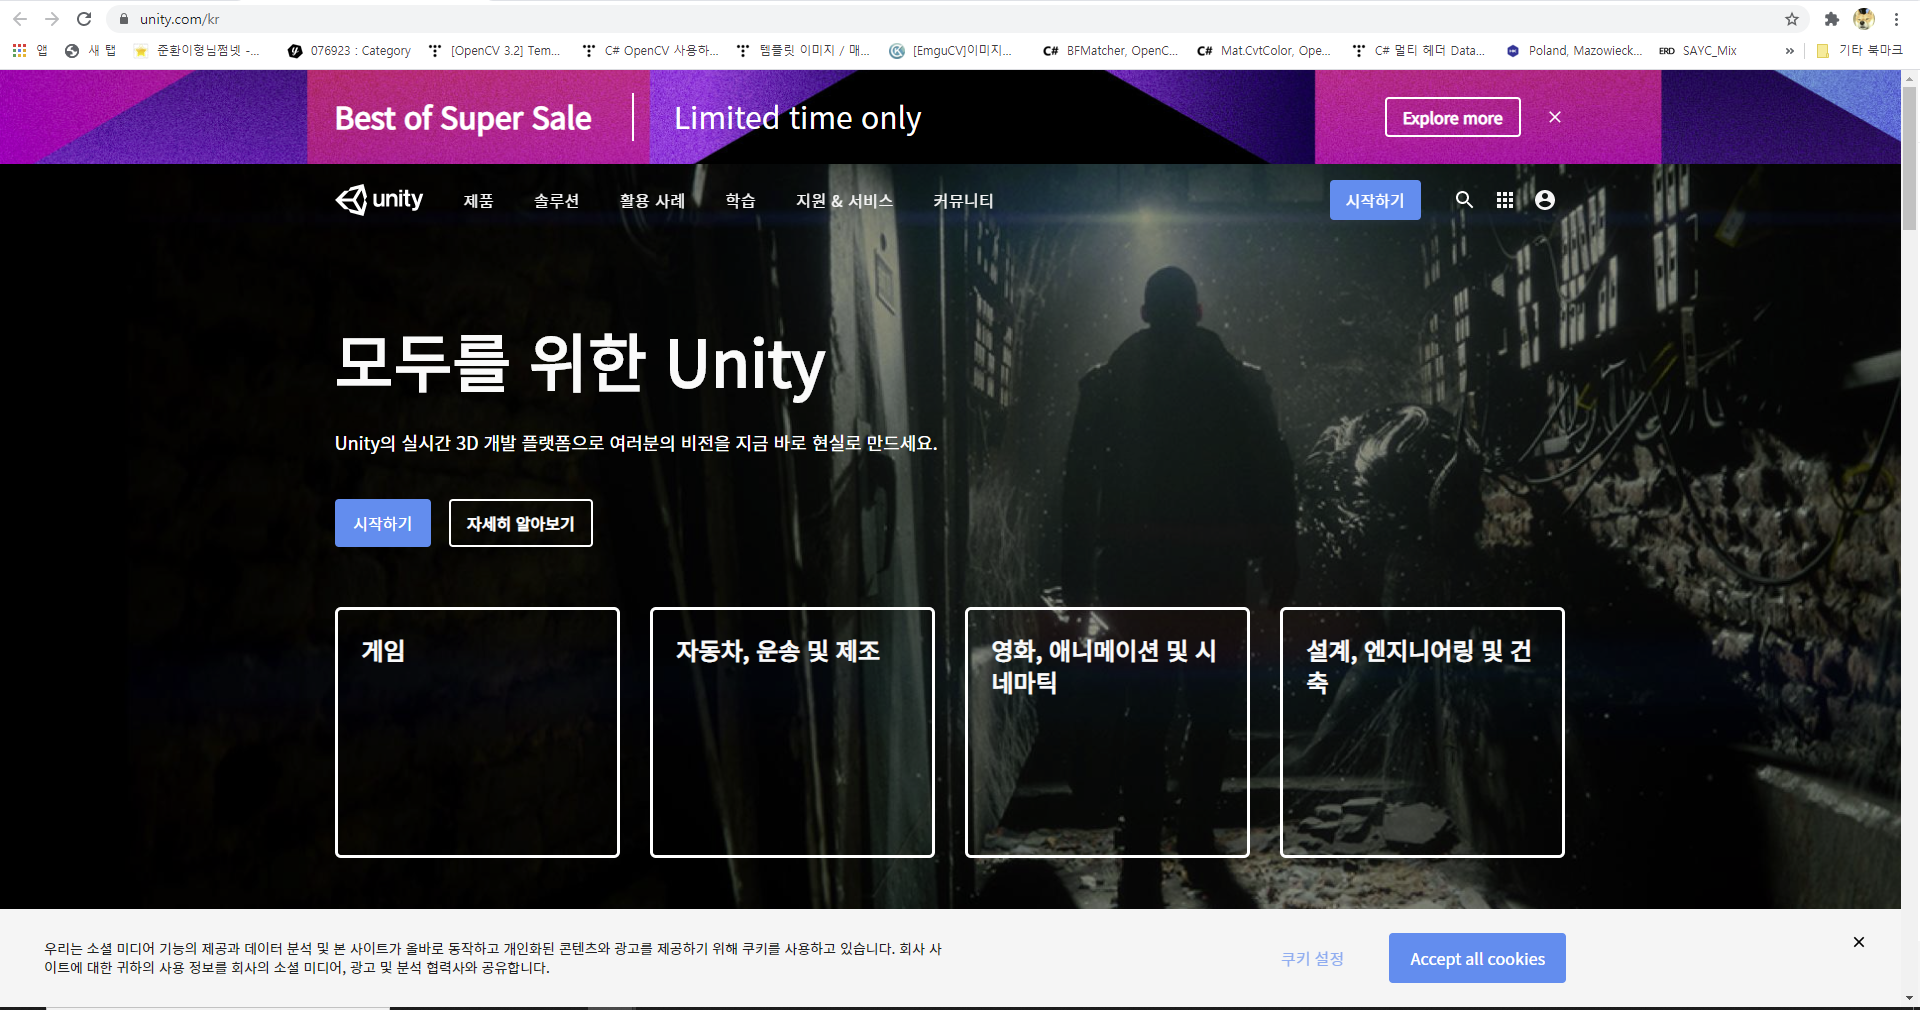Click the Explore more banner button

click(x=1452, y=117)
